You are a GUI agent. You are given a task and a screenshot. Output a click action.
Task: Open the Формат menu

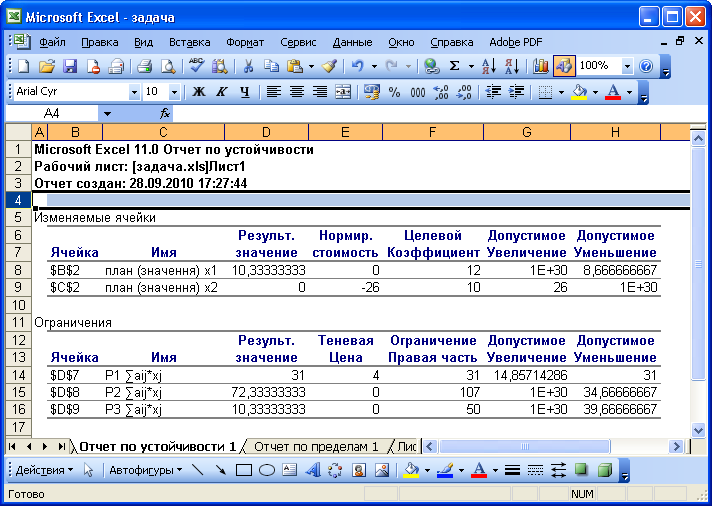(x=245, y=42)
